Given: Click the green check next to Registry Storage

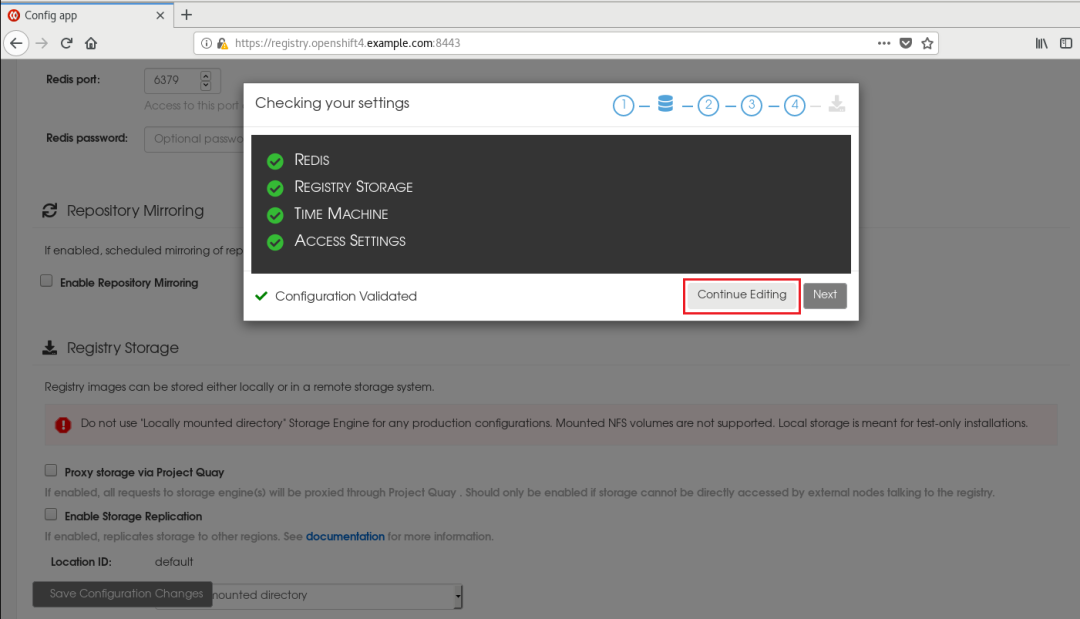Looking at the screenshot, I should point(275,188).
